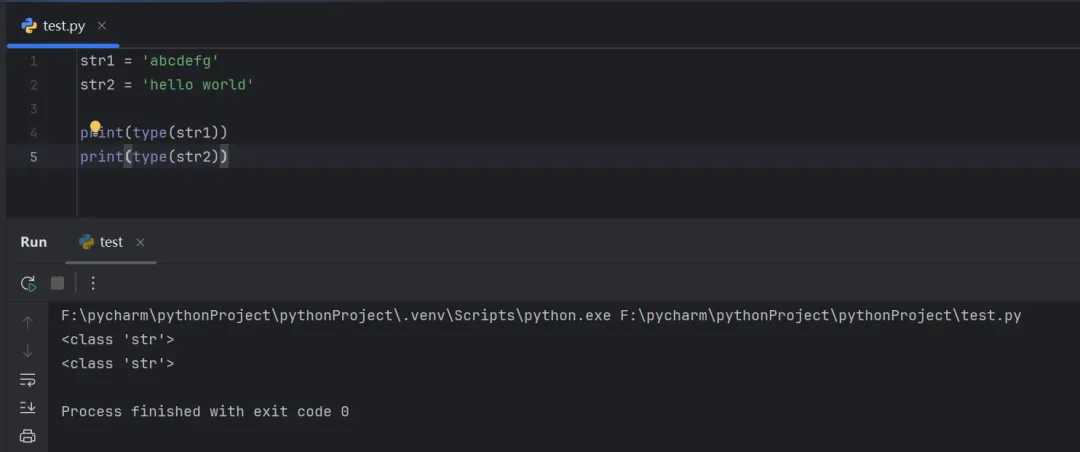
Task: Click the 'Process finished with exit code 0' text
Action: [205, 412]
